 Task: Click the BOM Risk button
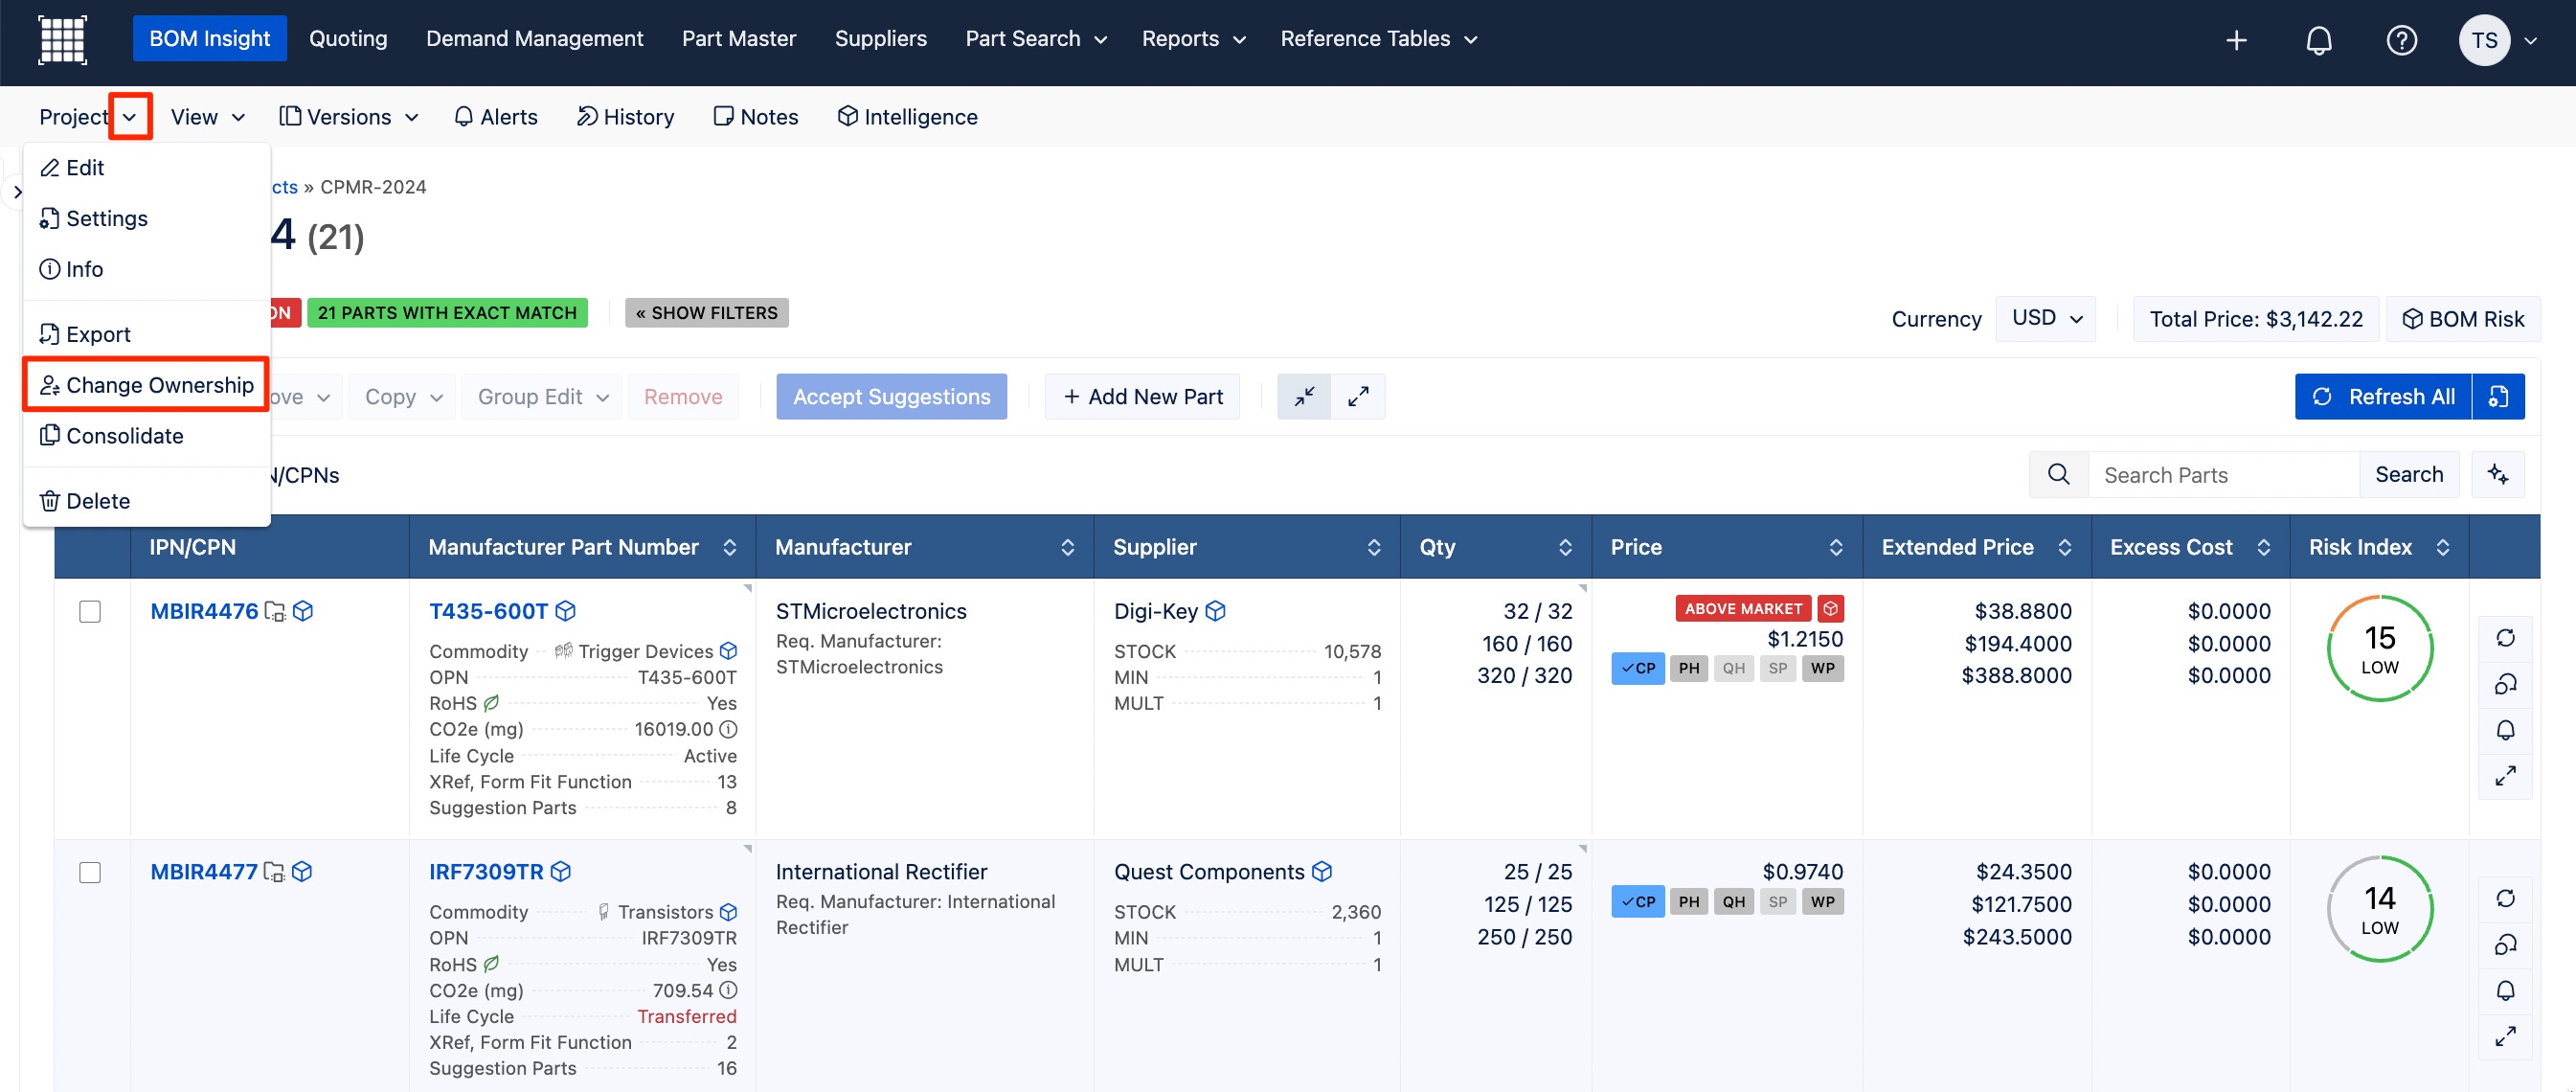[2462, 319]
